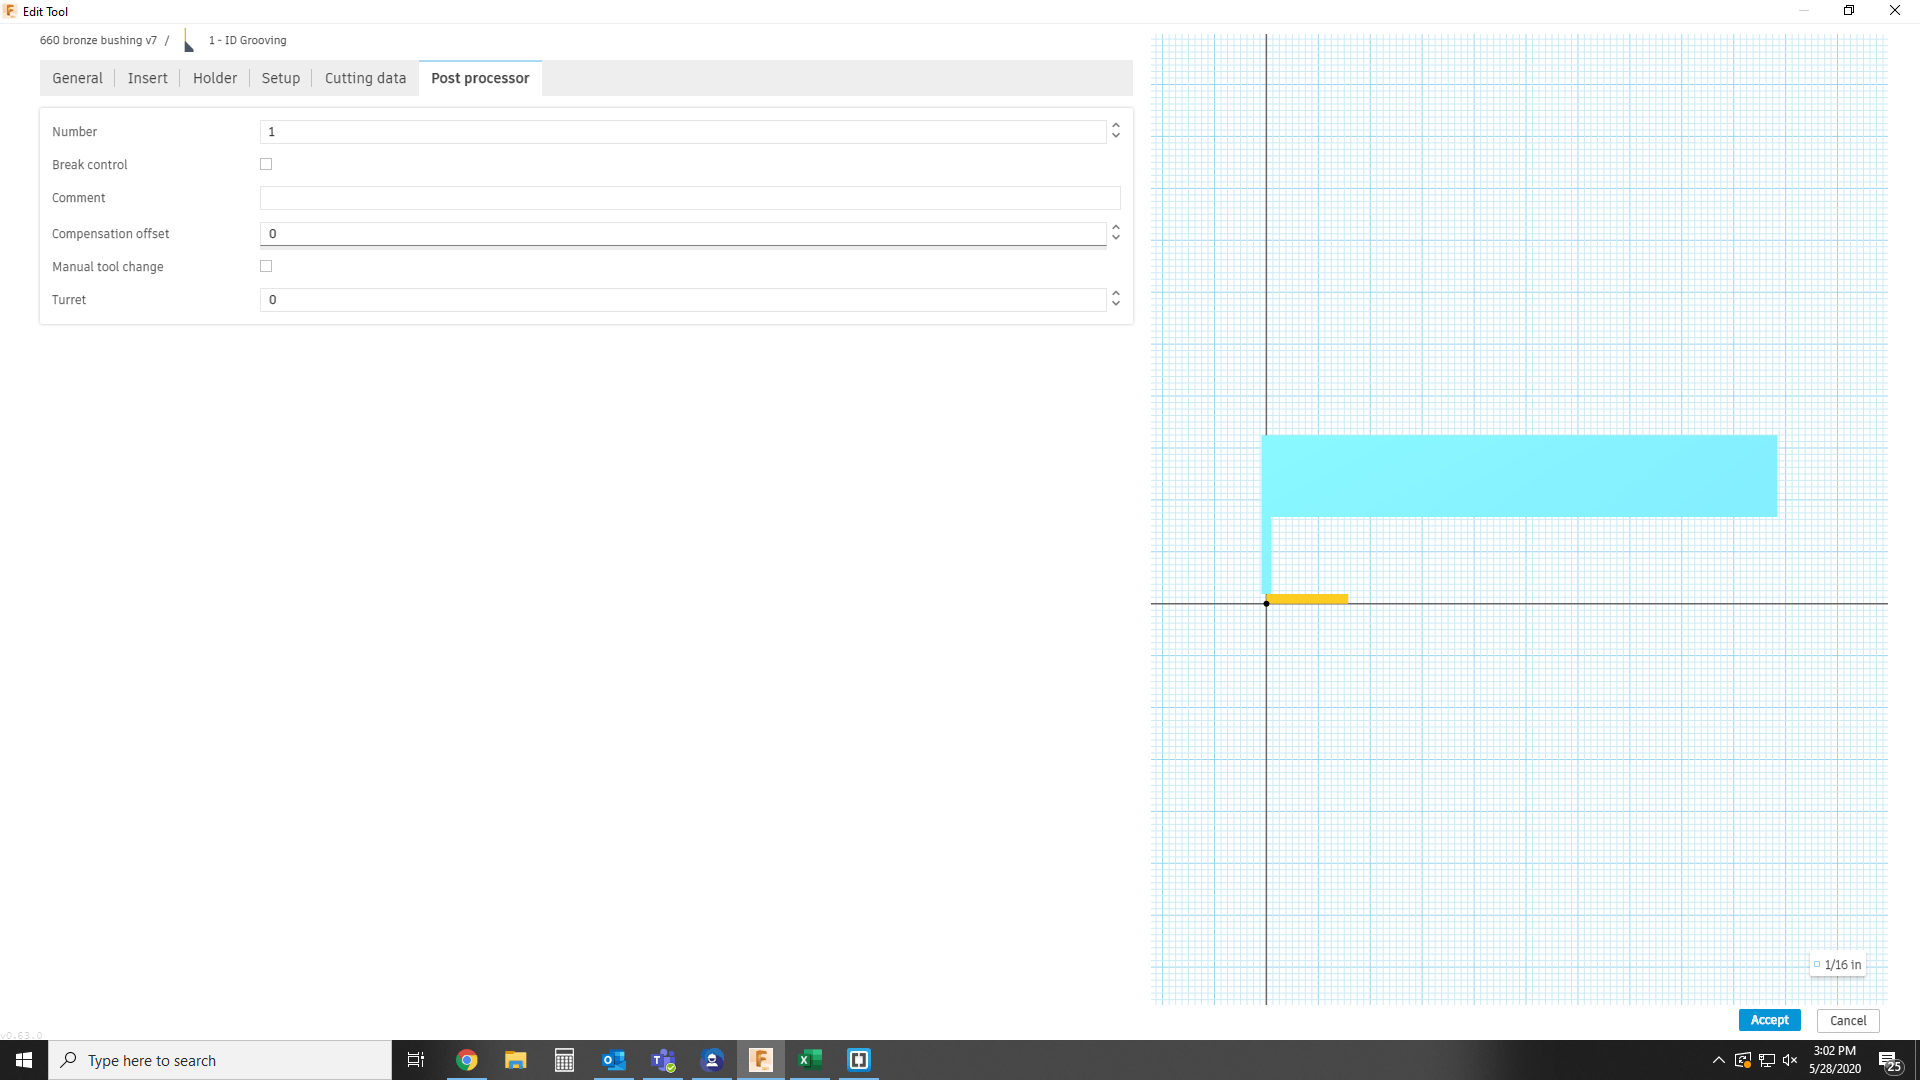Enable the Break control checkbox
The height and width of the screenshot is (1080, 1920).
pos(266,164)
